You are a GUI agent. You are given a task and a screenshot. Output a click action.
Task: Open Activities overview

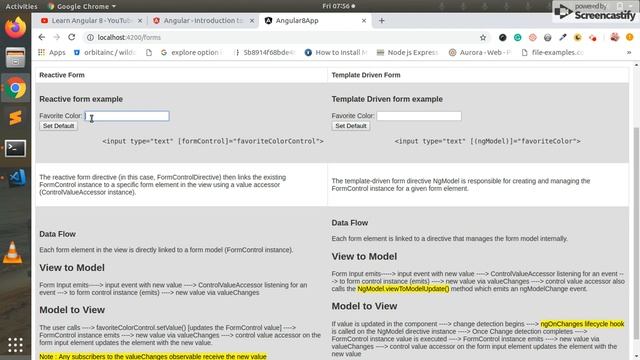pyautogui.click(x=21, y=6)
